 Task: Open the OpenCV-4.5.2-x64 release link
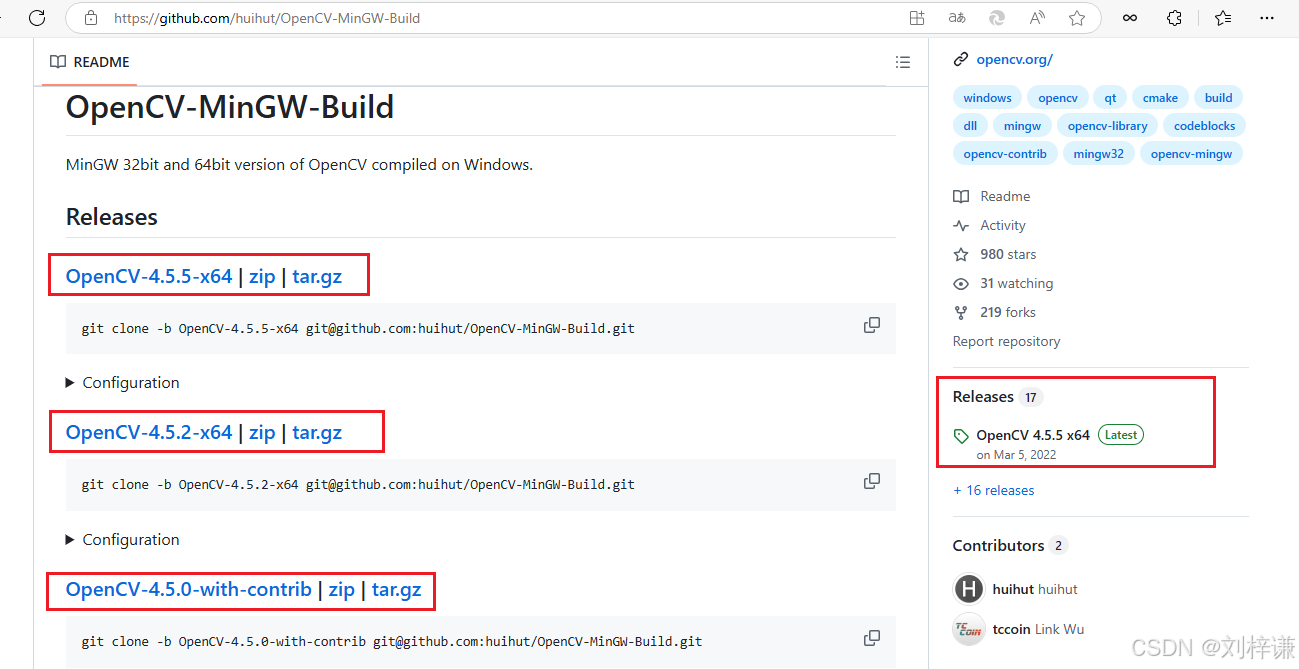coord(149,432)
